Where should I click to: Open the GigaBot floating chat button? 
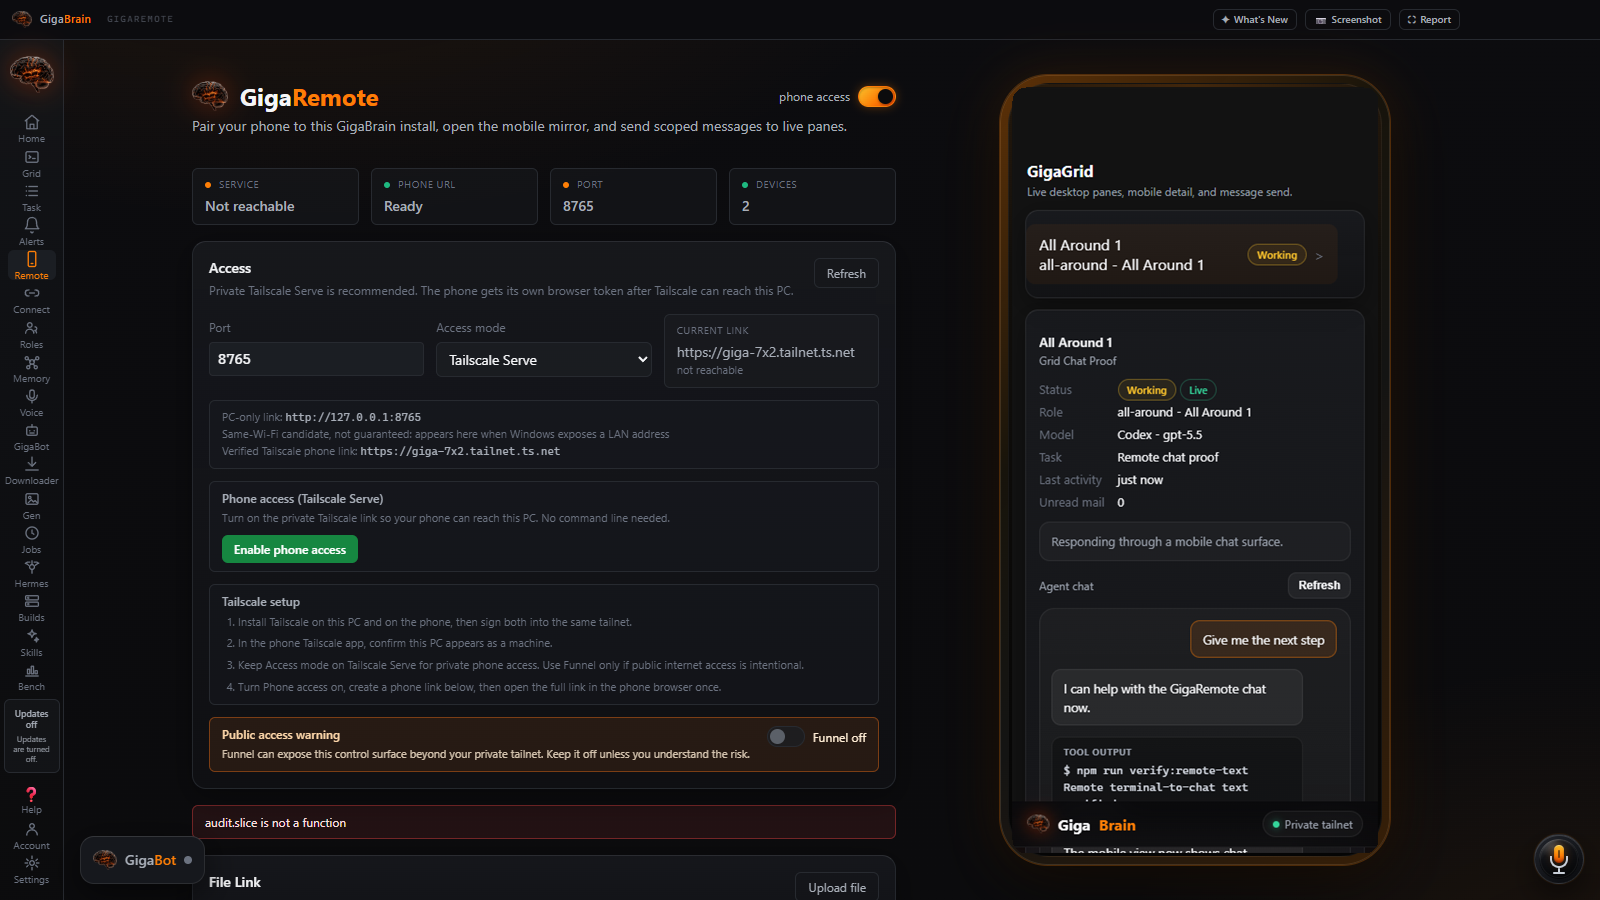(x=142, y=860)
